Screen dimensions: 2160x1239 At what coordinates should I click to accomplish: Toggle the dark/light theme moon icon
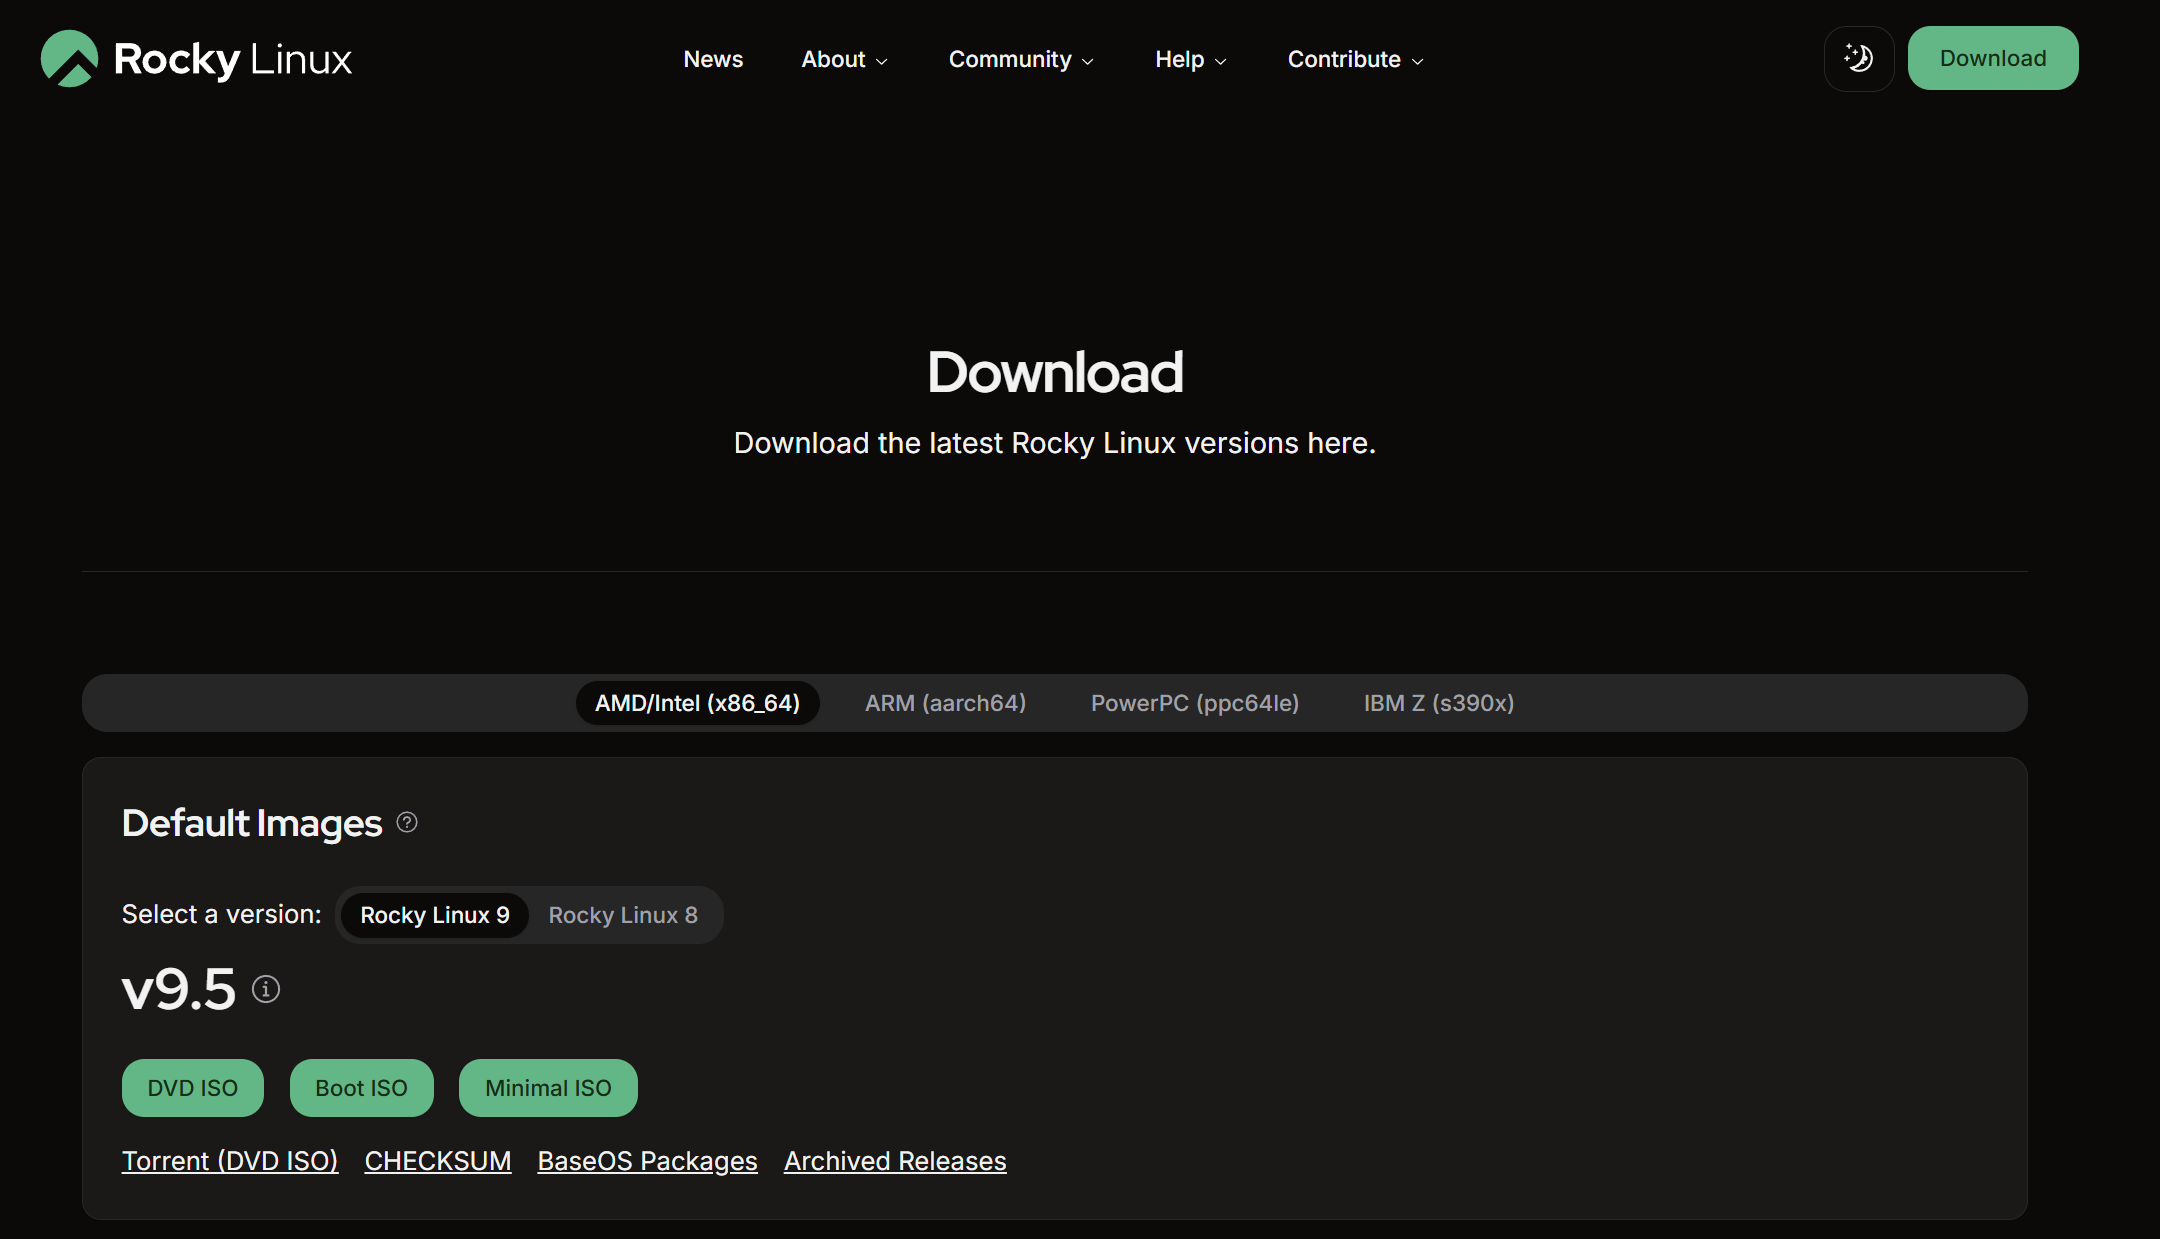point(1859,59)
